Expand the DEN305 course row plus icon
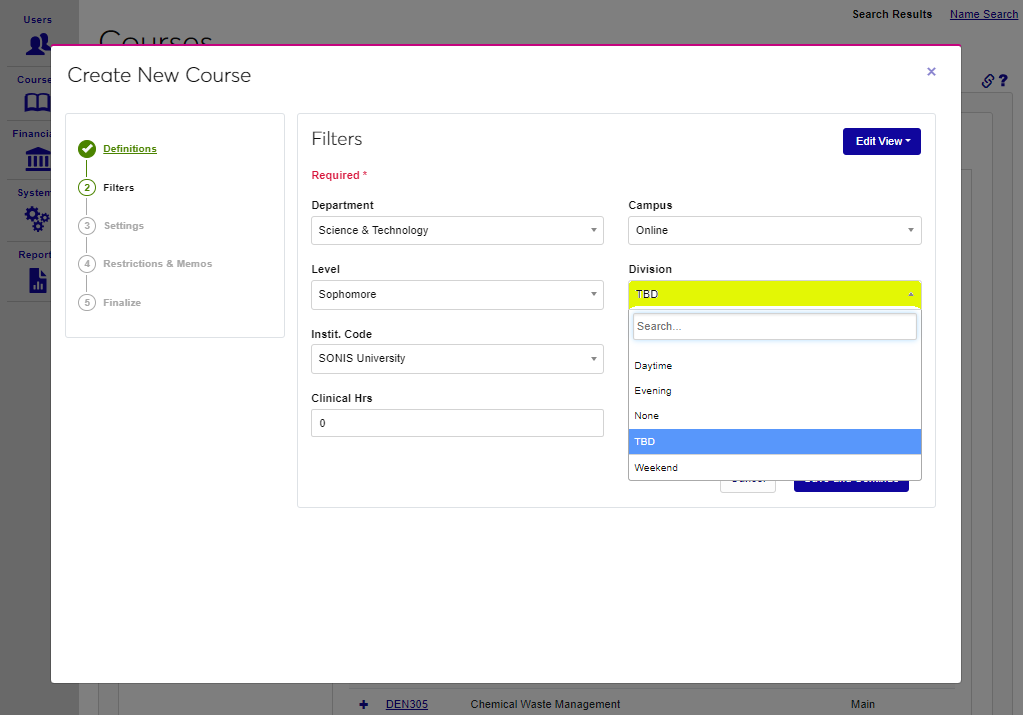Viewport: 1023px width, 715px height. click(x=364, y=704)
